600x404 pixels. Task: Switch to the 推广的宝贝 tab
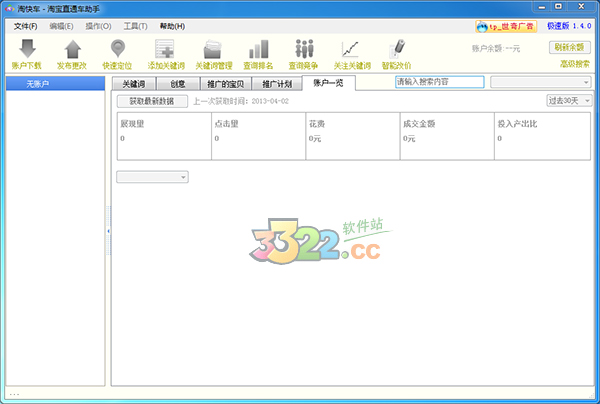225,84
